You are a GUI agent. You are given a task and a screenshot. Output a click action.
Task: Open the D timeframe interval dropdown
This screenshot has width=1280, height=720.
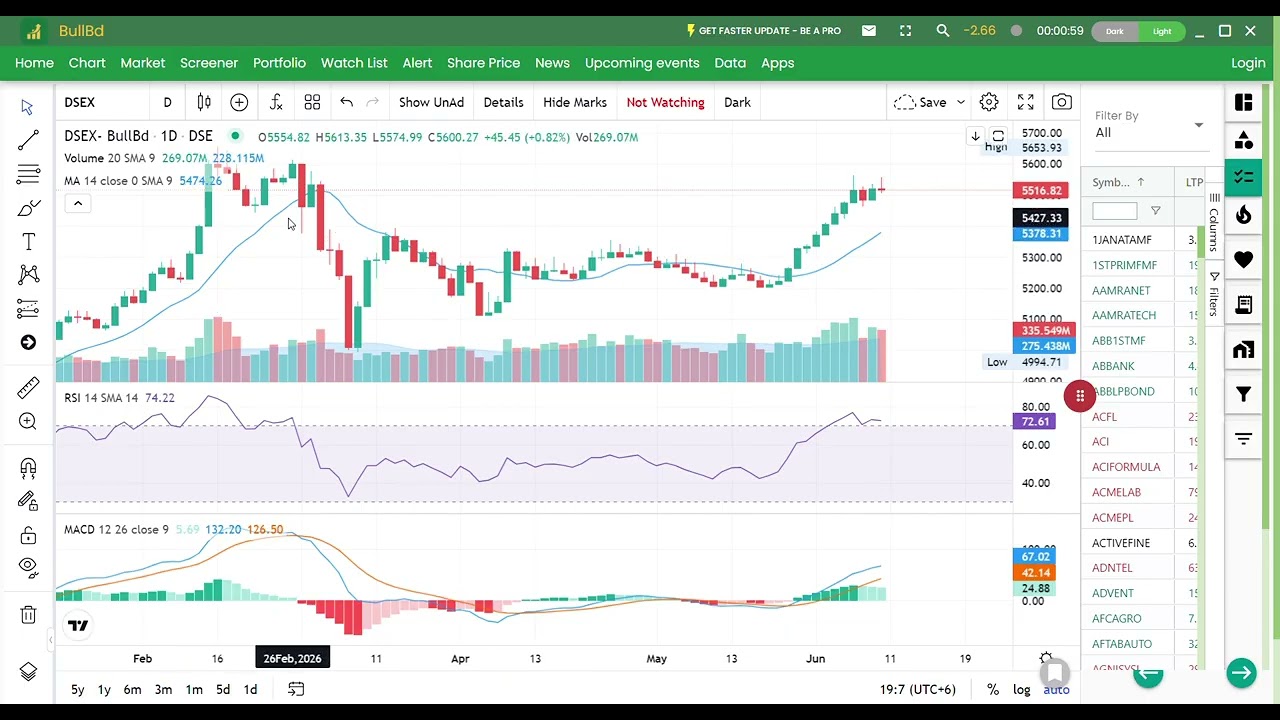(167, 102)
